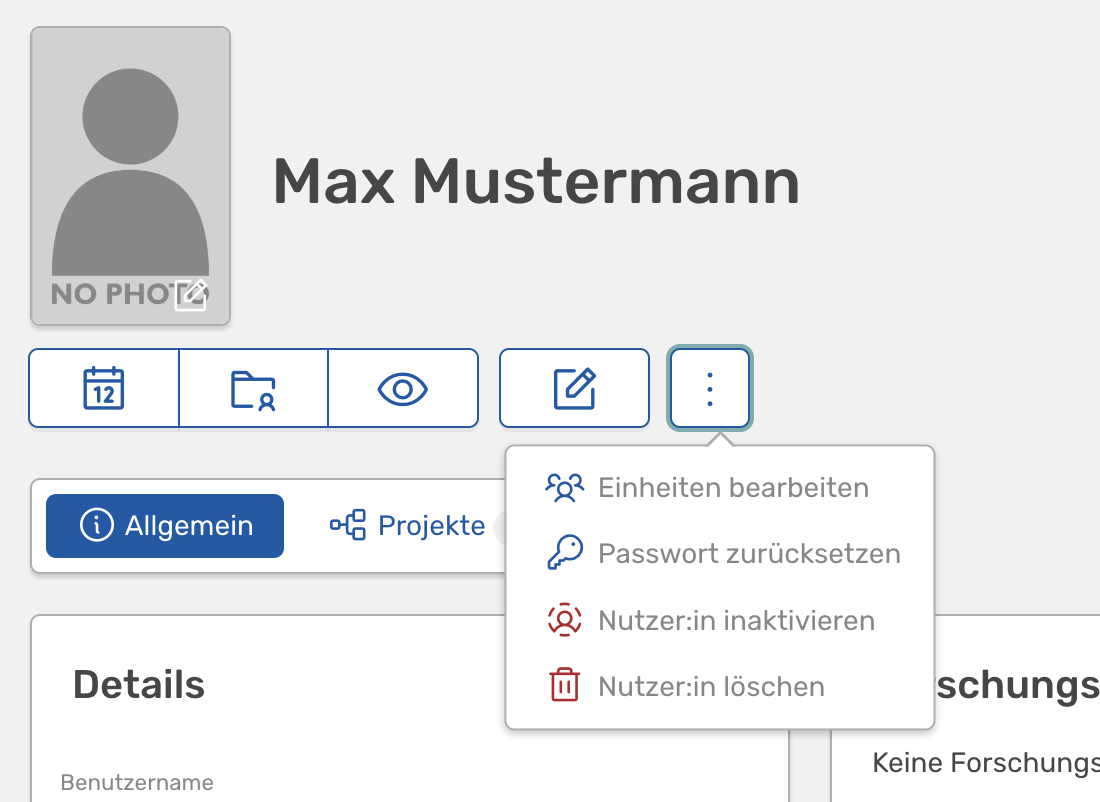Toggle profile visibility with eye icon
Screen dimensions: 1100x802
[x=403, y=388]
